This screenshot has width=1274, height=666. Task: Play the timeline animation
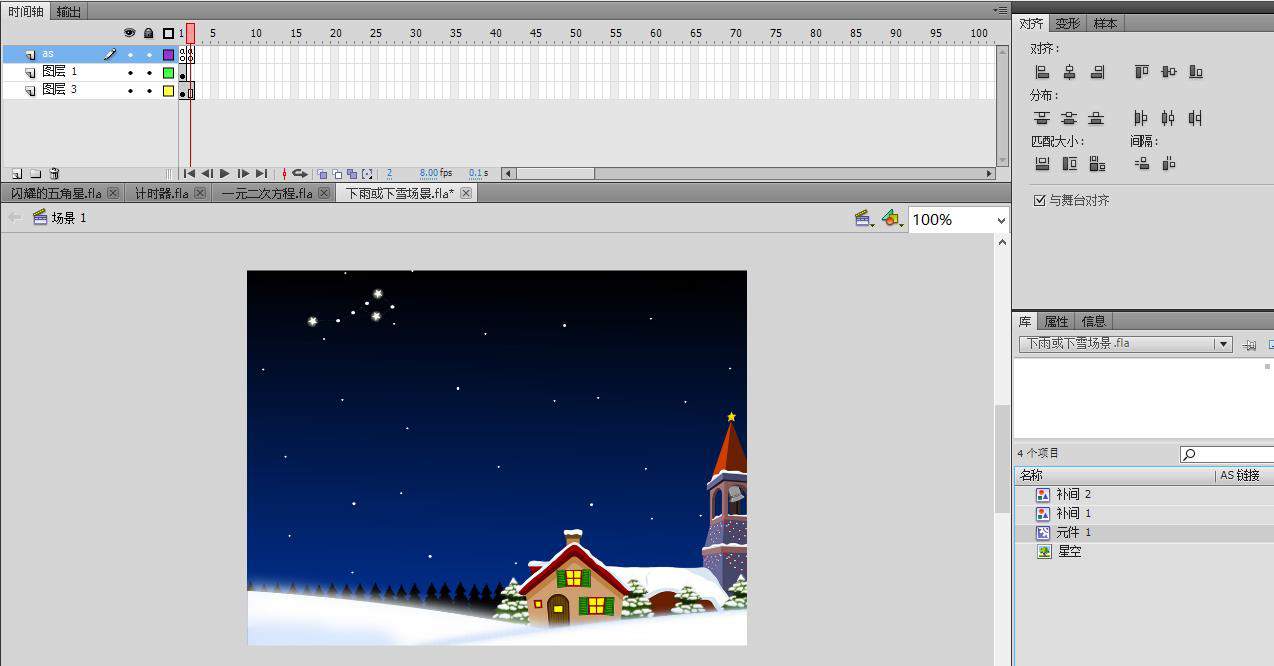click(225, 174)
